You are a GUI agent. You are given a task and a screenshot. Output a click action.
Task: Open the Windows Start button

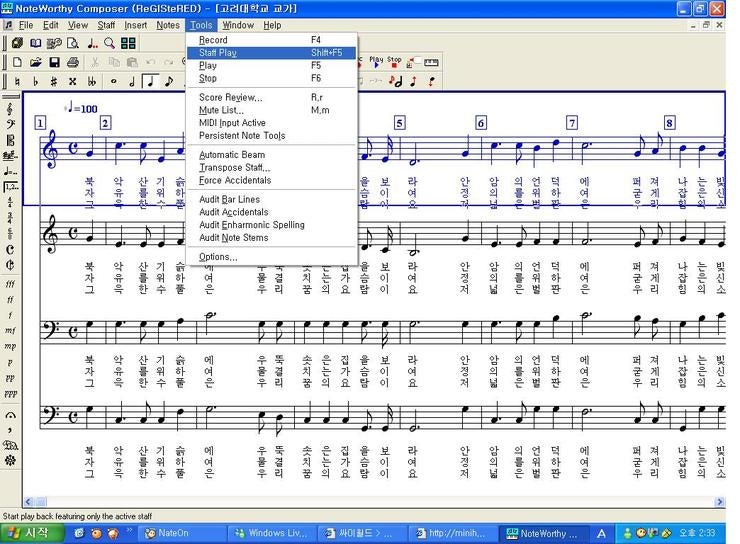coord(31,533)
